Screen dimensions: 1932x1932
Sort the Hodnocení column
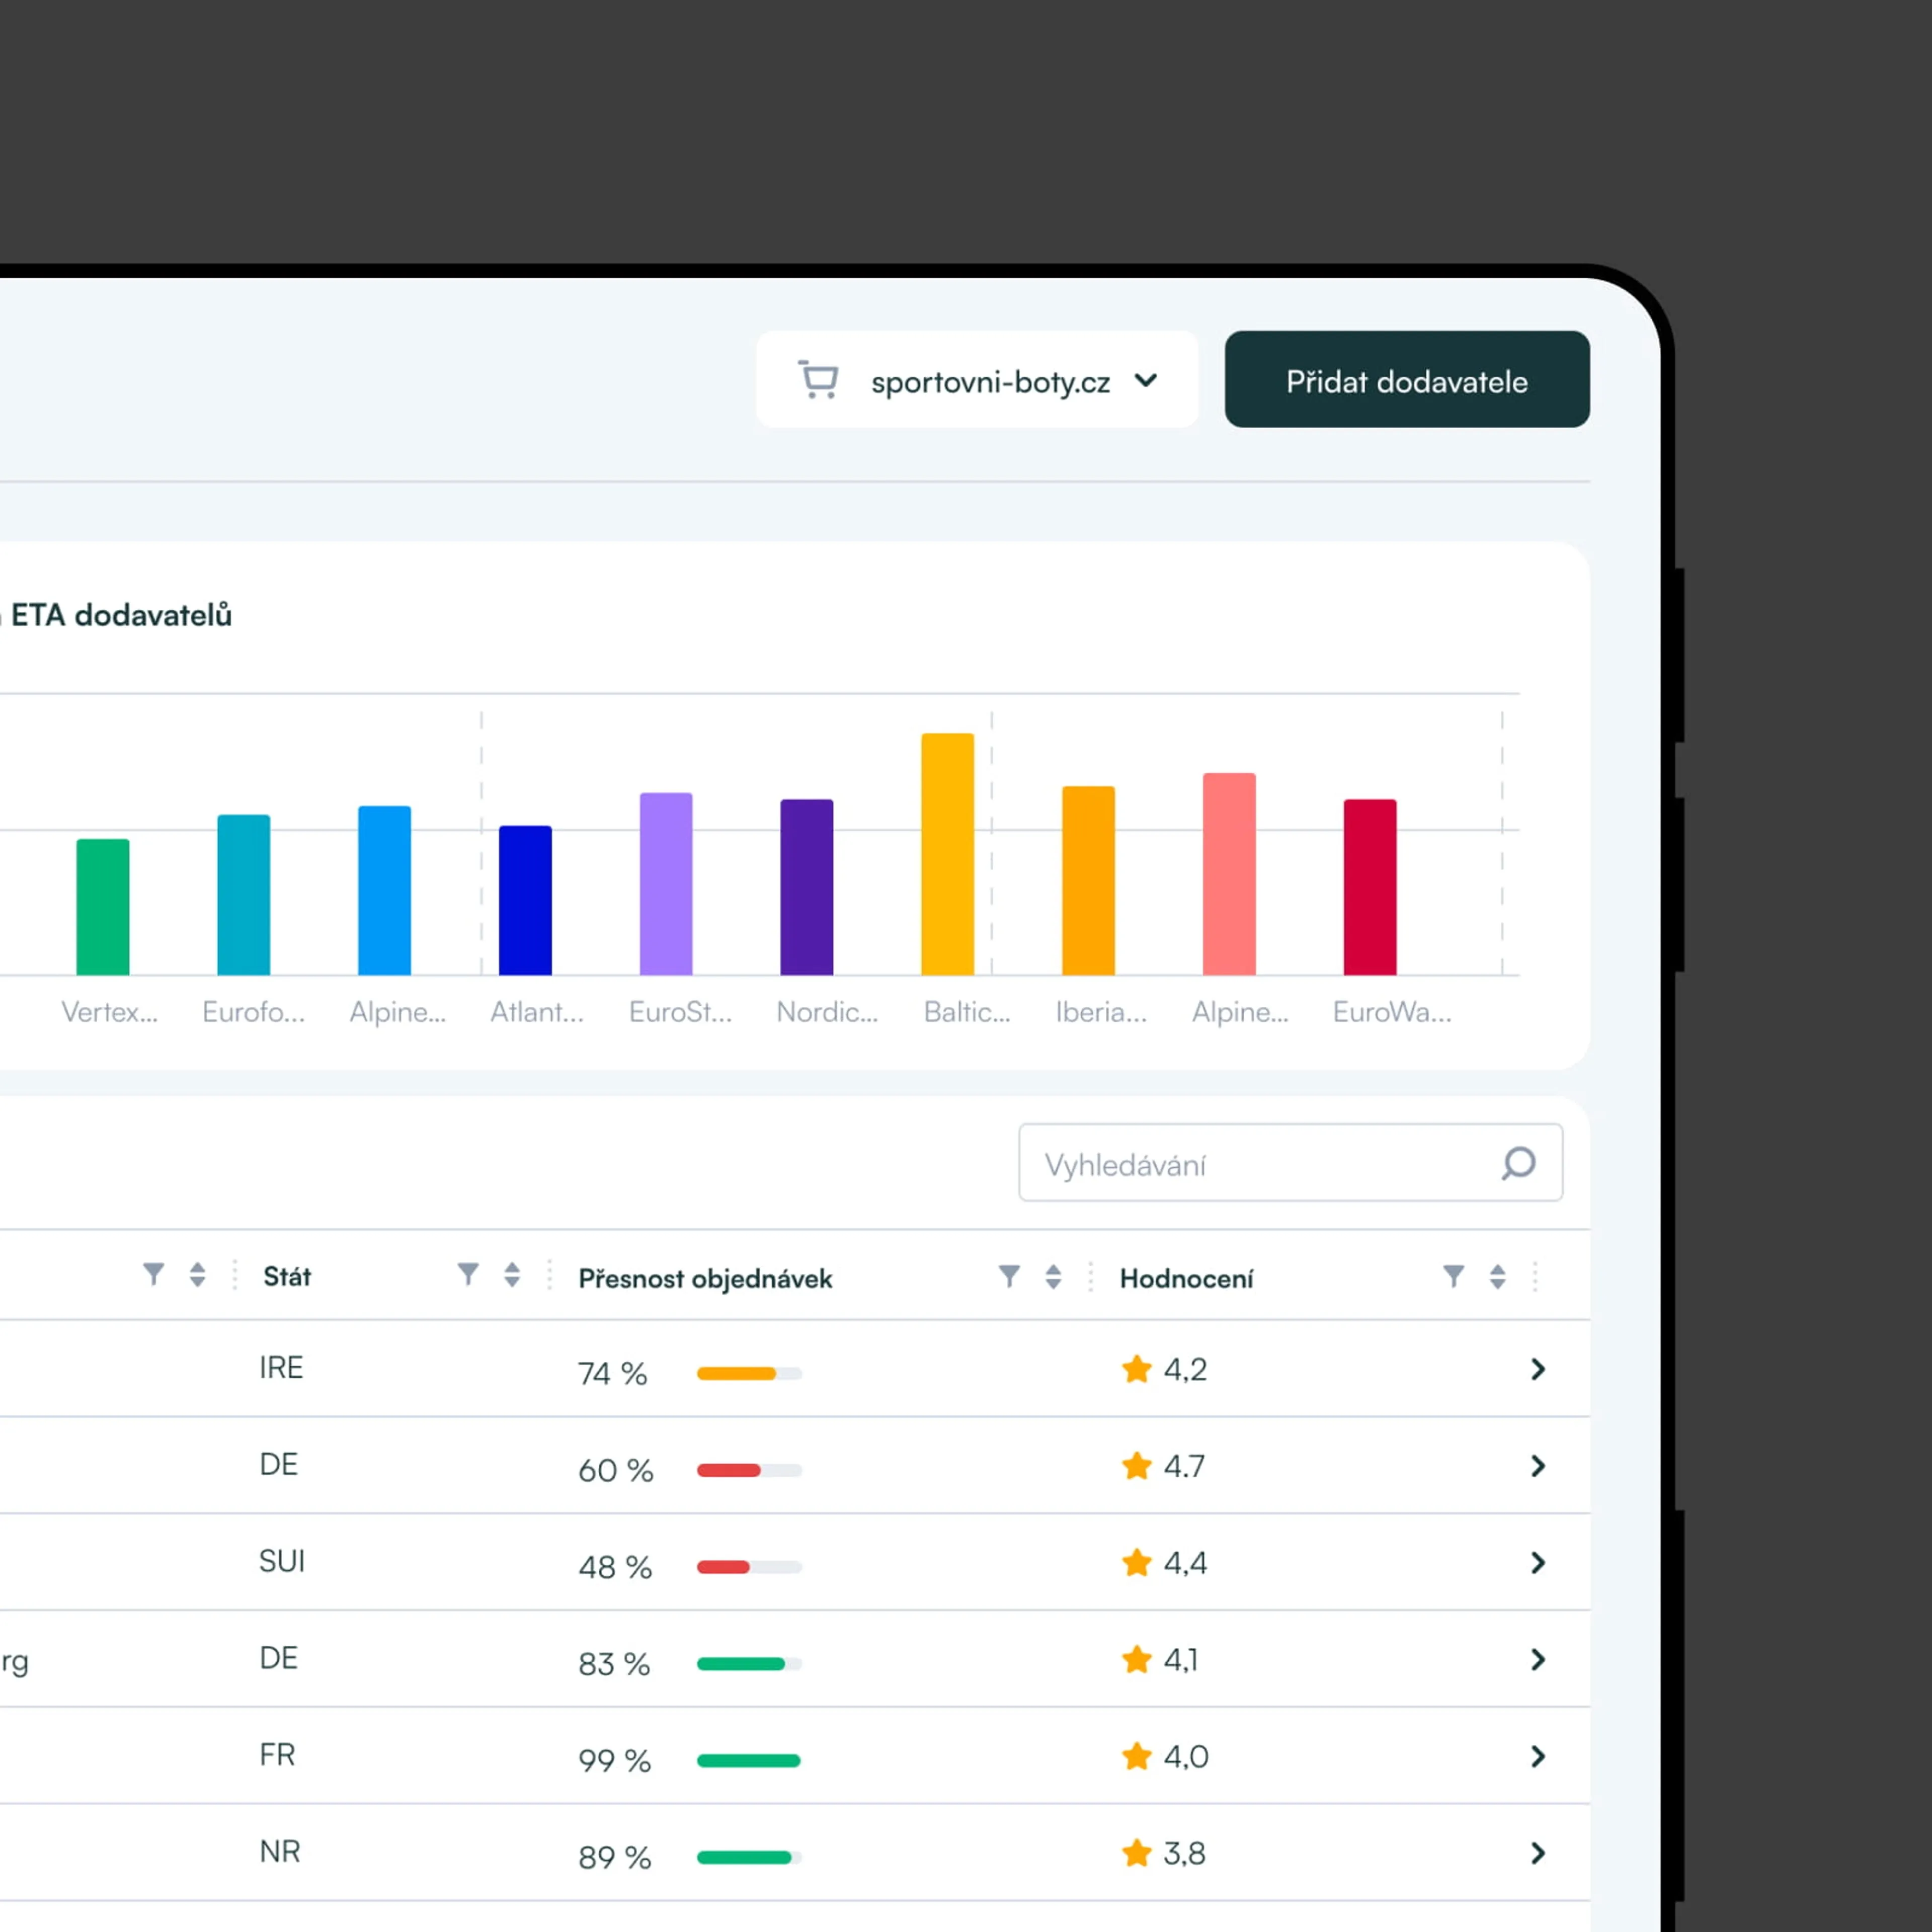point(1497,1276)
